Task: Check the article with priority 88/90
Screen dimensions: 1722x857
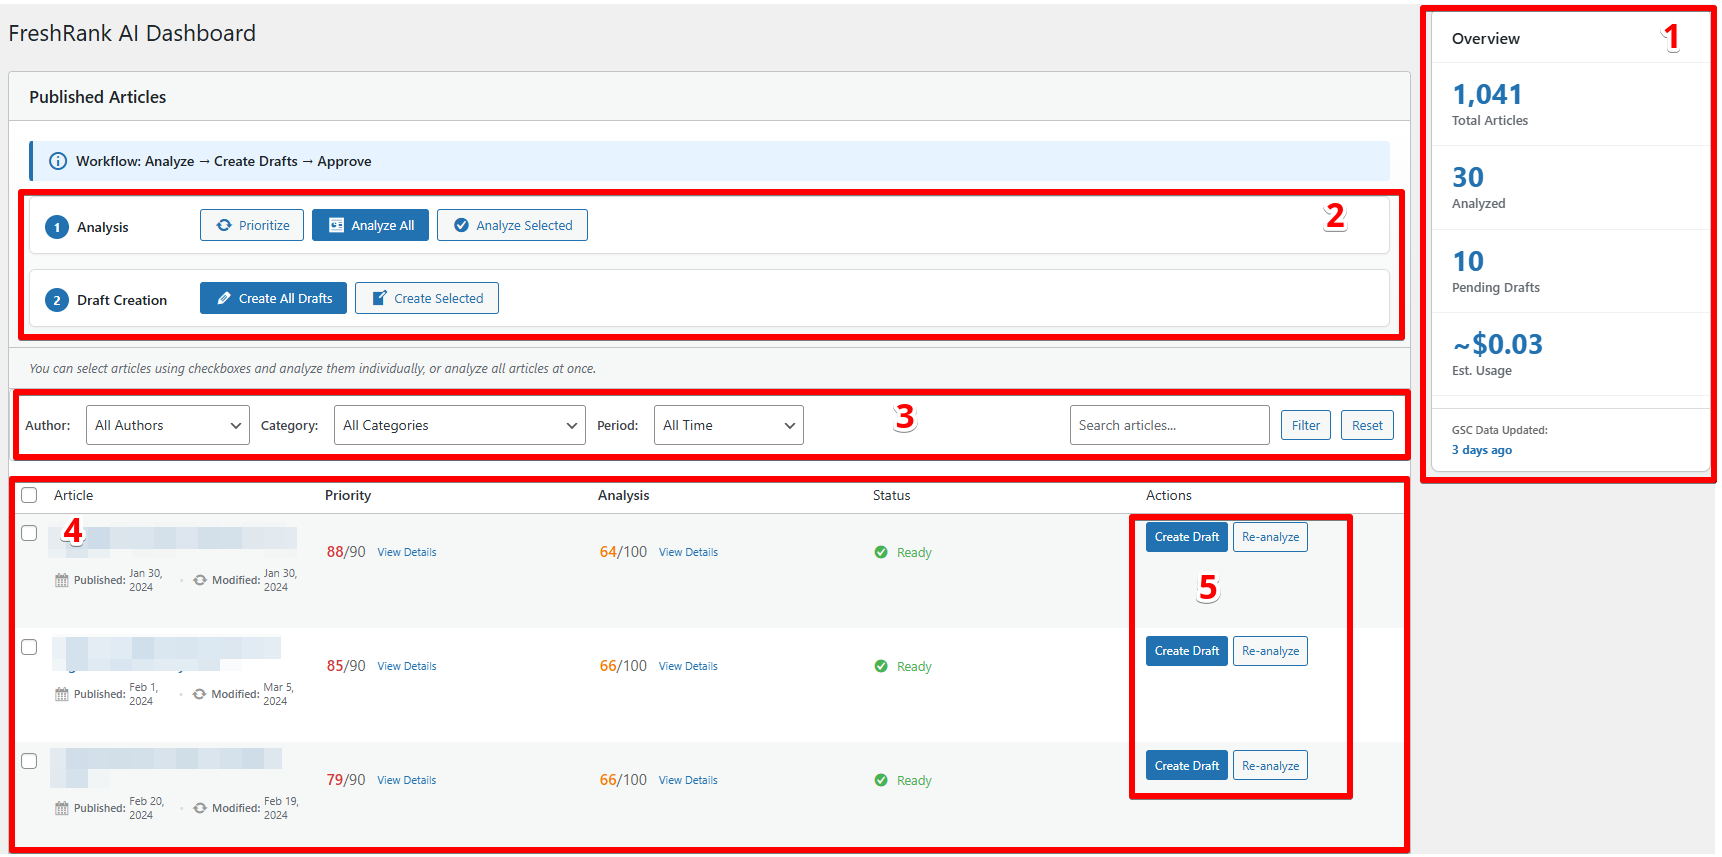Action: click(29, 533)
